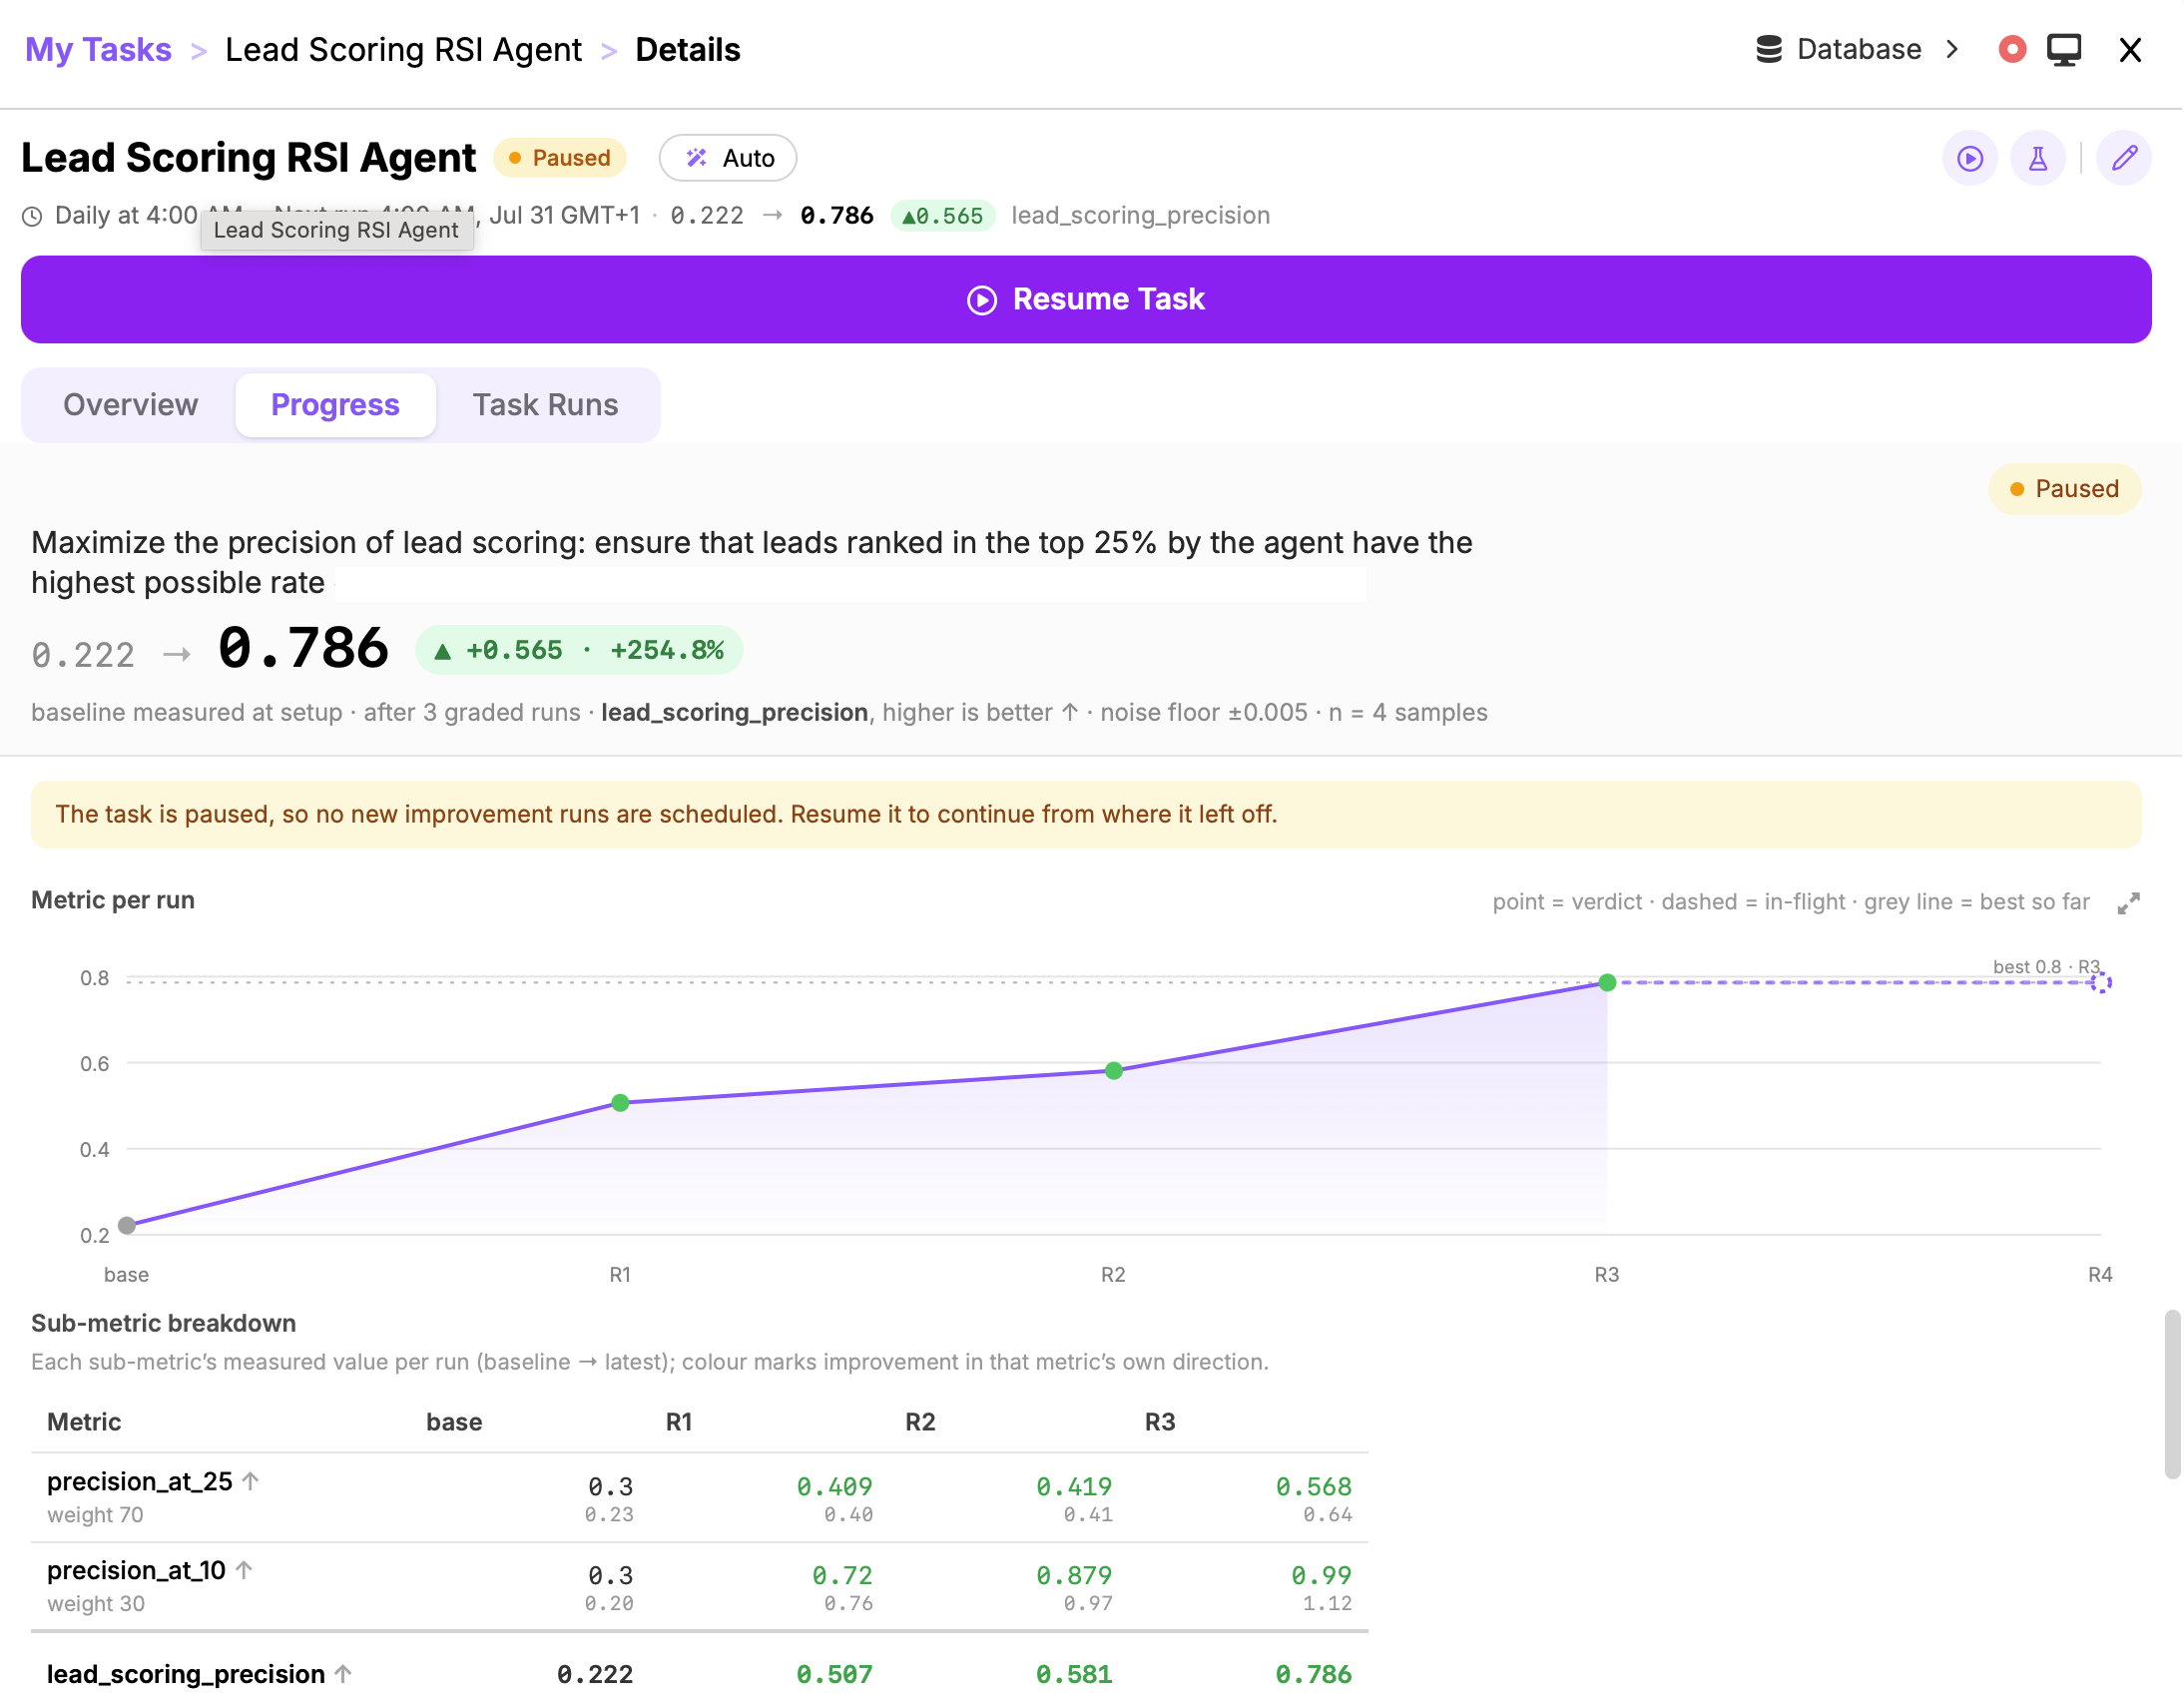Click the Database stack icon
This screenshot has height=1699, width=2184.
click(1770, 49)
